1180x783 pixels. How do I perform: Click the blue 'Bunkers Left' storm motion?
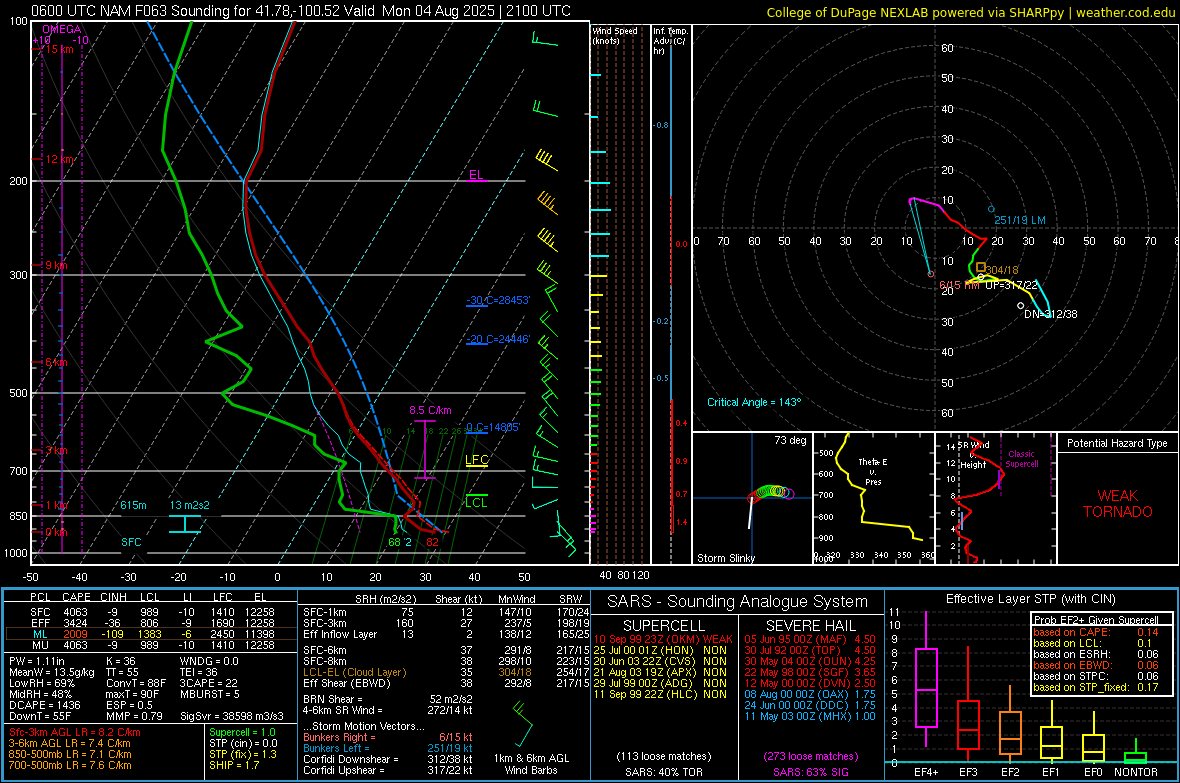tap(388, 748)
